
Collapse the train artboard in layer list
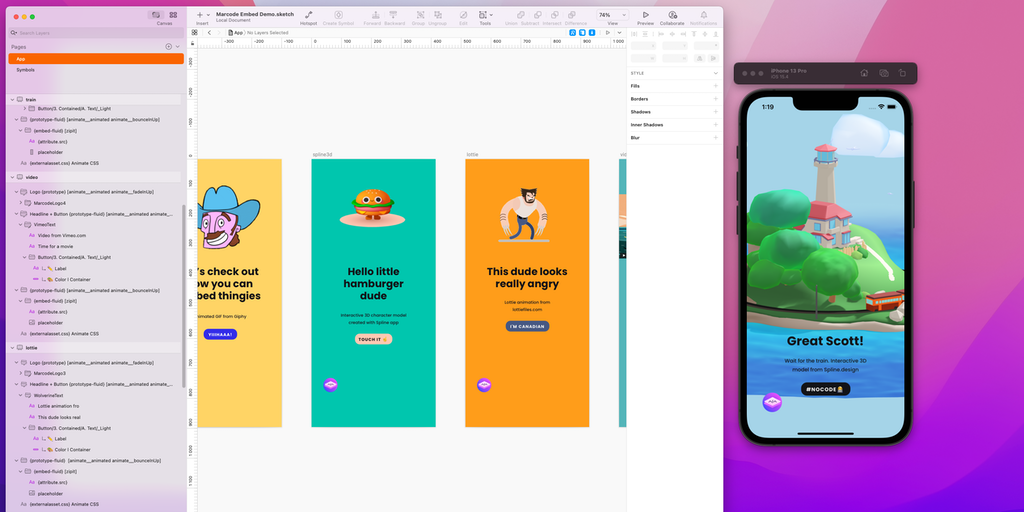click(14, 99)
